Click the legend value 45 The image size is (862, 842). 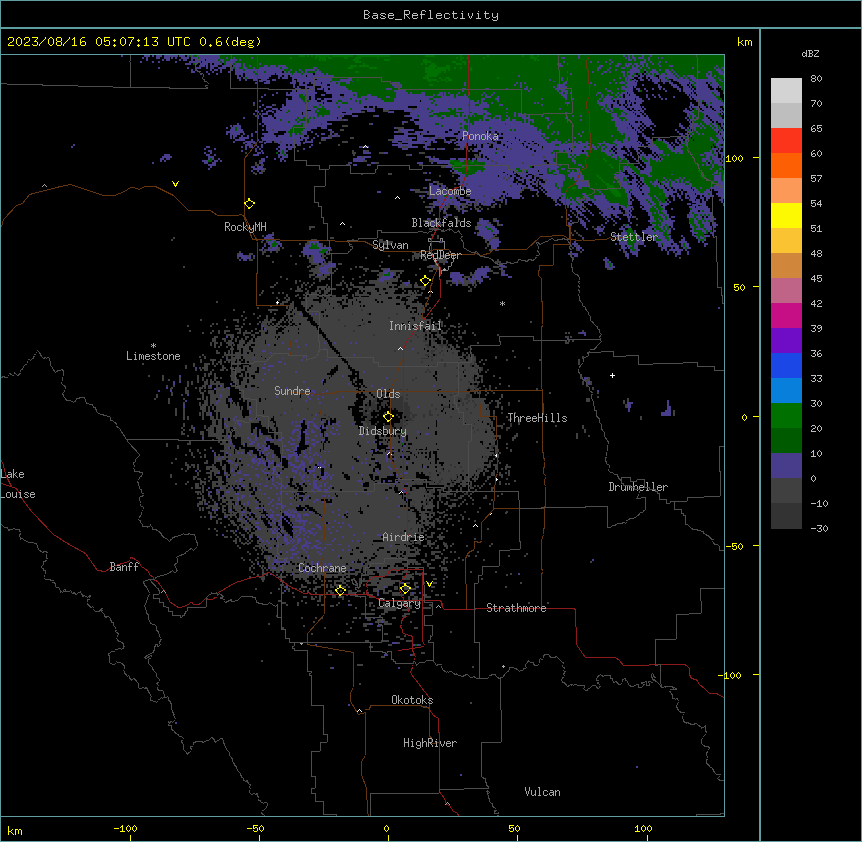point(816,279)
